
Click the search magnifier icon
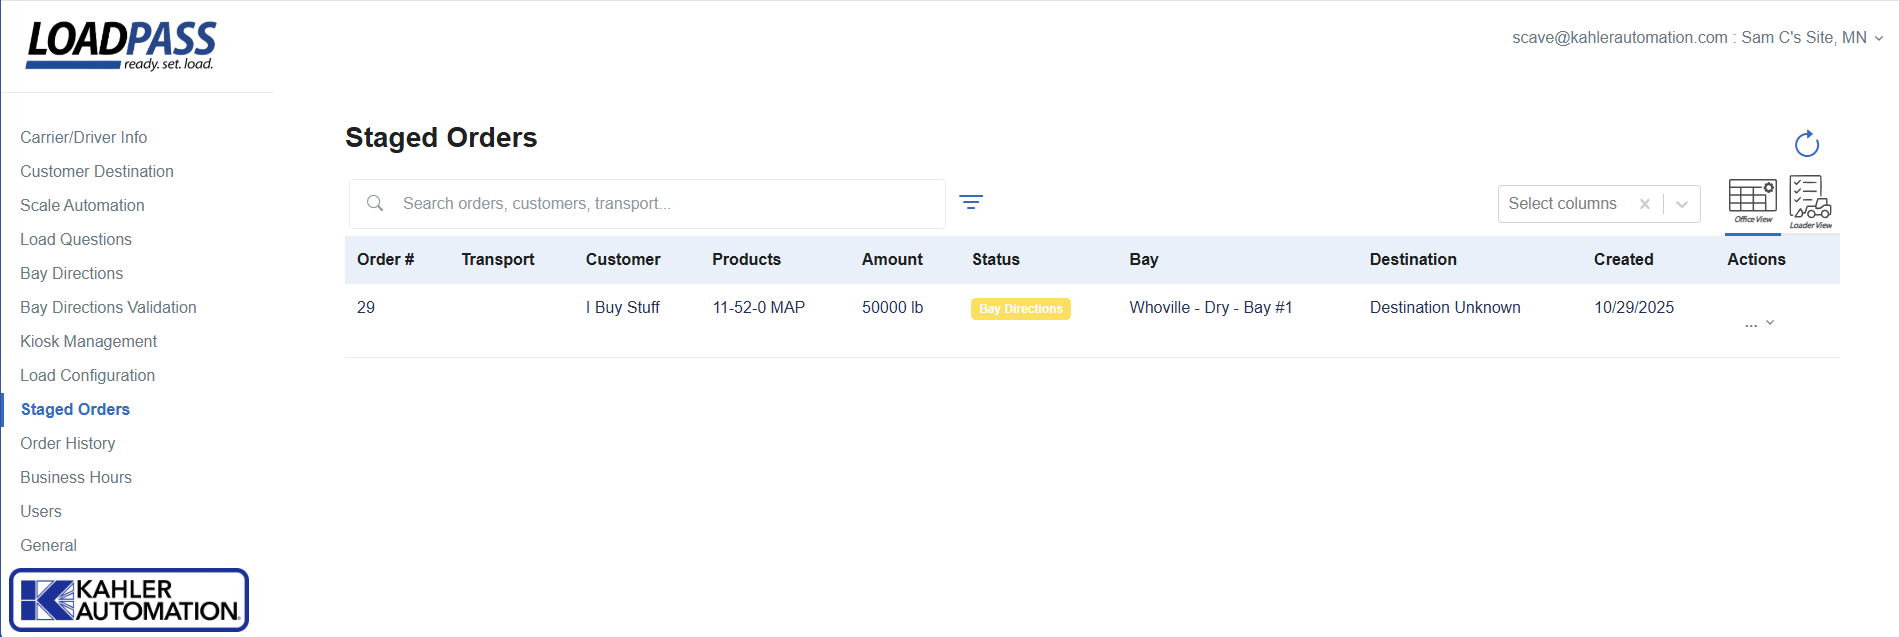375,203
